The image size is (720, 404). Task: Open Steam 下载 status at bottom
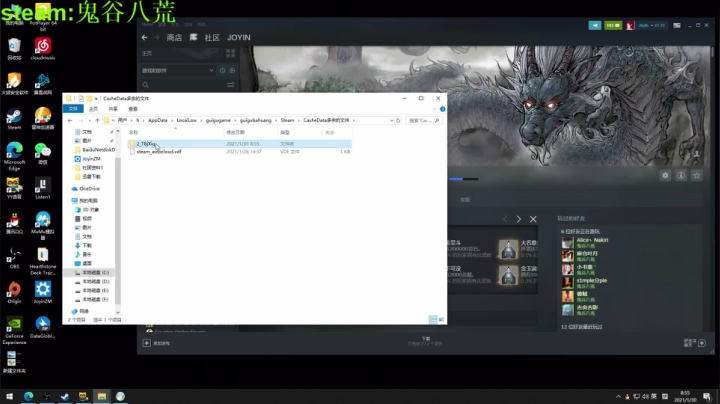coord(425,341)
